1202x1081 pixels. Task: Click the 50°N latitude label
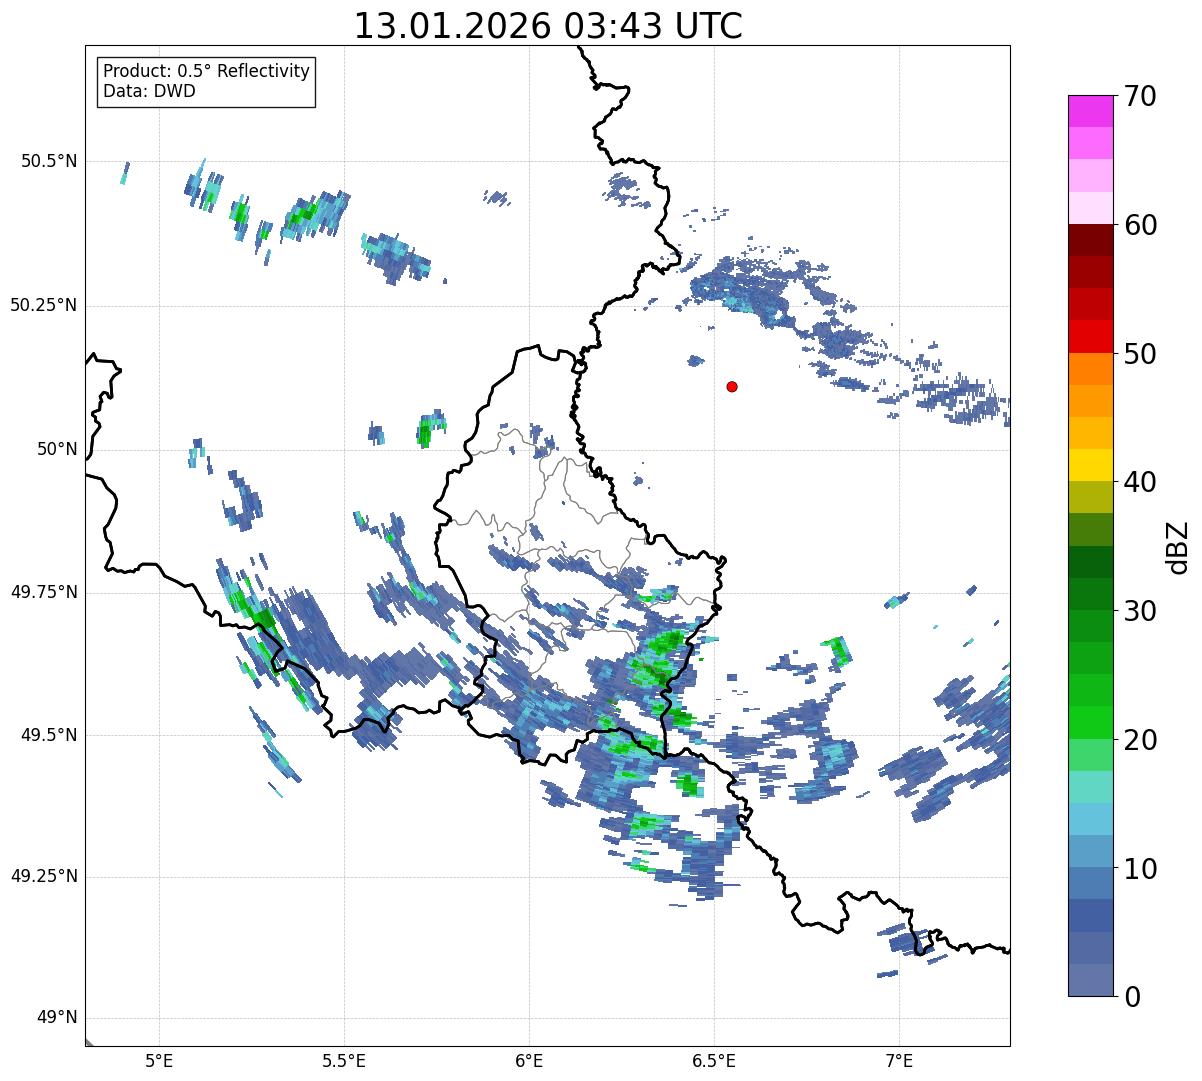point(57,449)
